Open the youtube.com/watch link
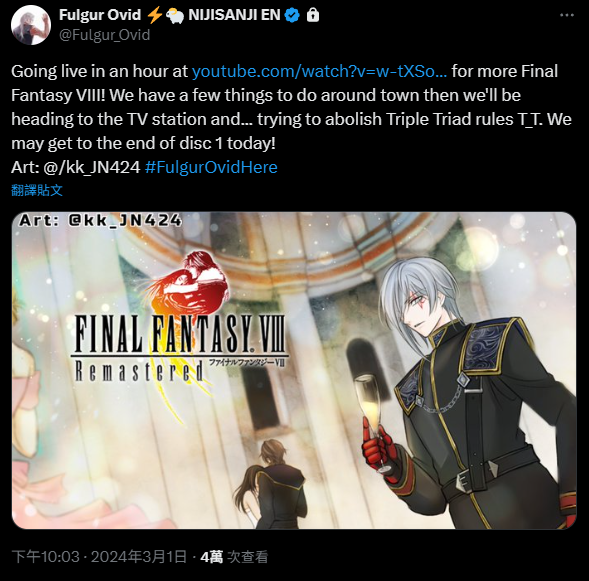Image resolution: width=589 pixels, height=581 pixels. pos(319,71)
